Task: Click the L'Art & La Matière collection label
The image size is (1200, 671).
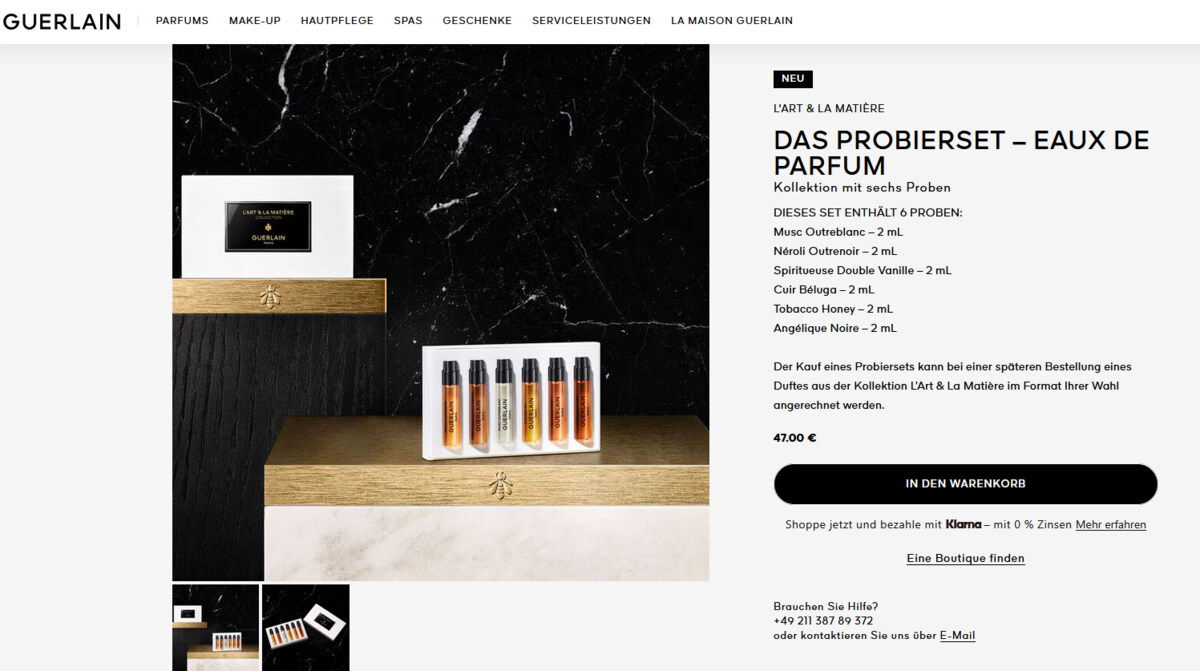Action: [x=829, y=109]
